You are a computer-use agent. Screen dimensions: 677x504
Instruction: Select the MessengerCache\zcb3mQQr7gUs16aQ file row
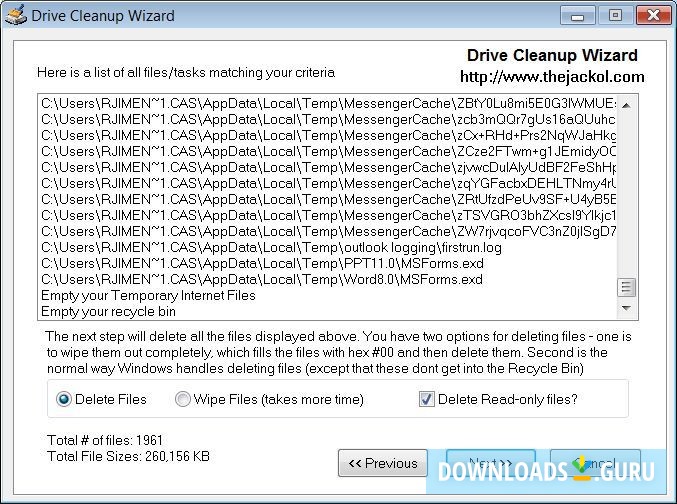pyautogui.click(x=328, y=120)
